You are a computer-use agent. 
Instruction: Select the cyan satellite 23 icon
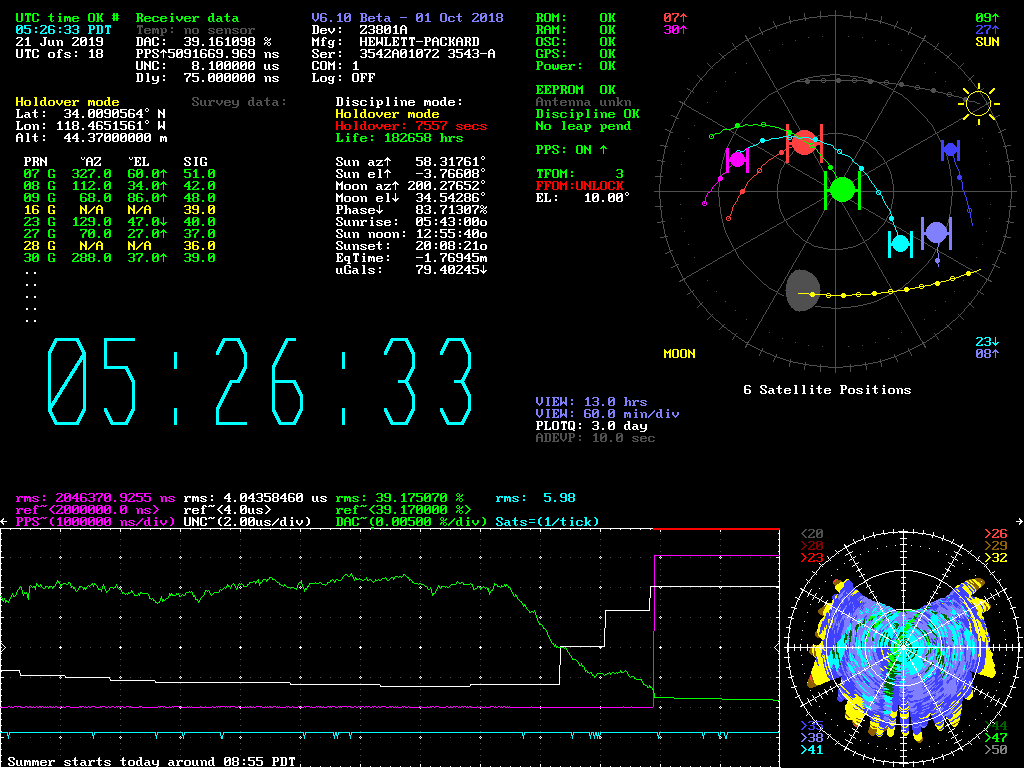tap(900, 243)
